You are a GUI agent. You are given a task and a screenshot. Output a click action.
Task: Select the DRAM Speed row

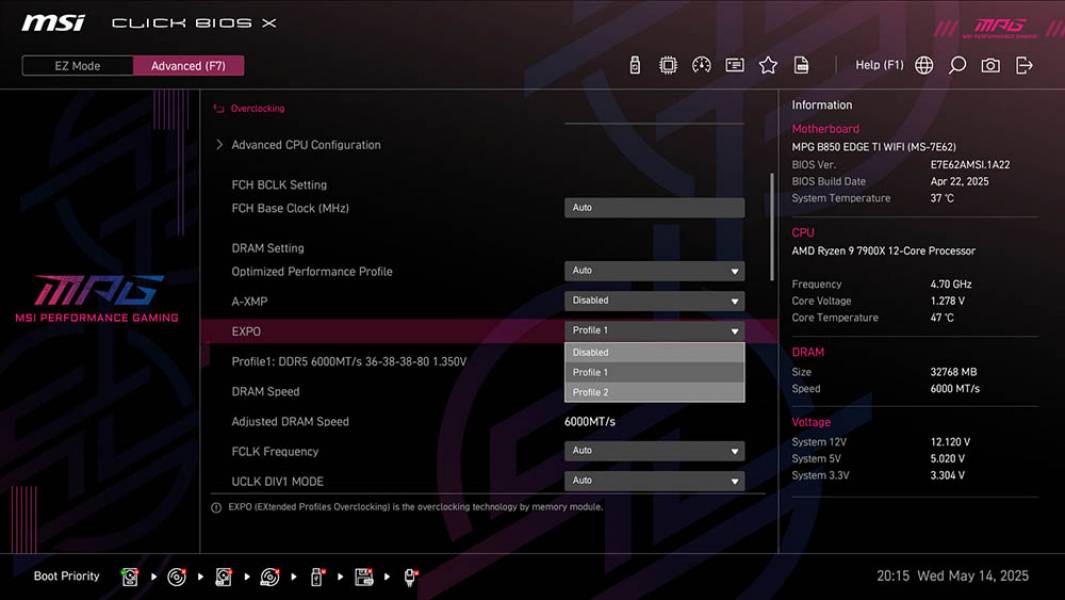coord(266,391)
